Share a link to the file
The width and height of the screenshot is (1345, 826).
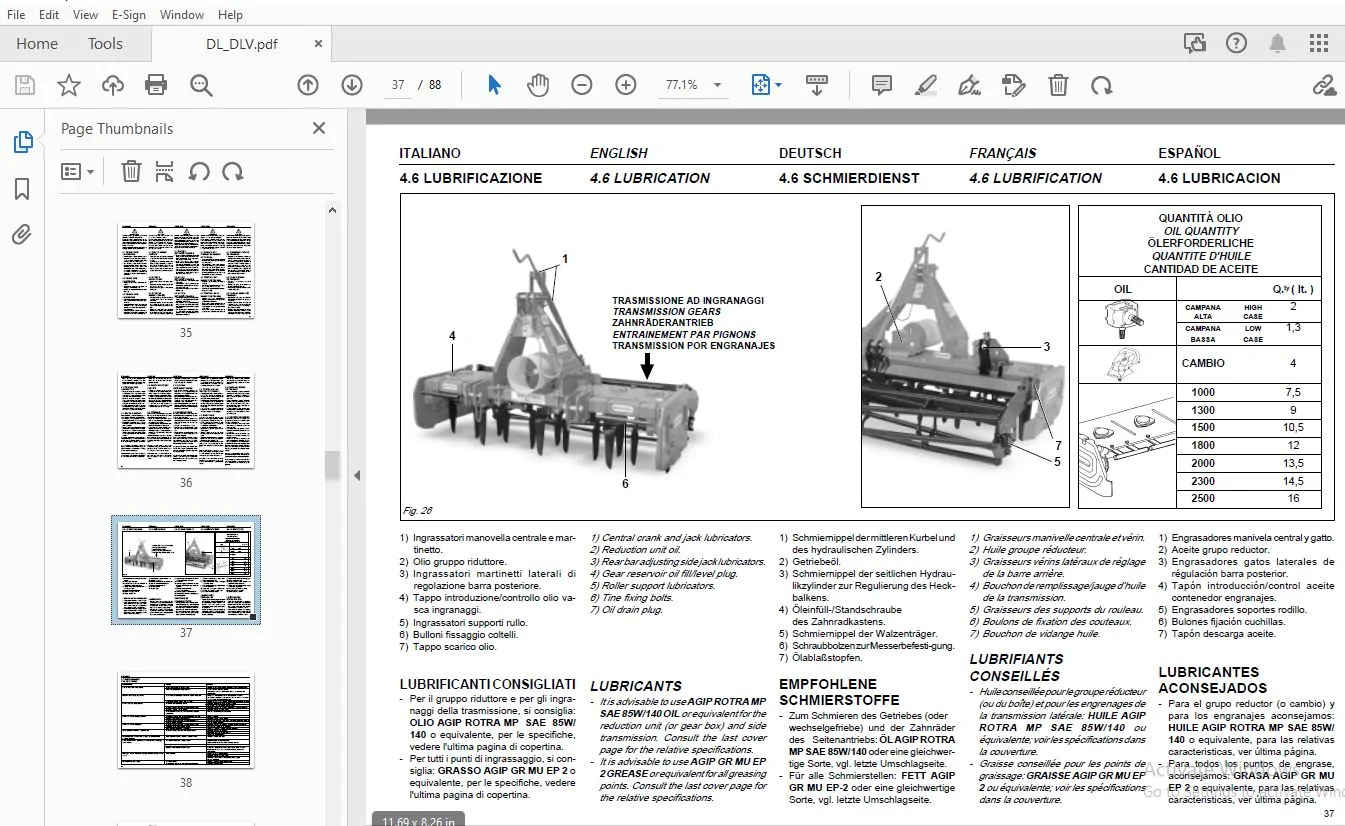1323,85
